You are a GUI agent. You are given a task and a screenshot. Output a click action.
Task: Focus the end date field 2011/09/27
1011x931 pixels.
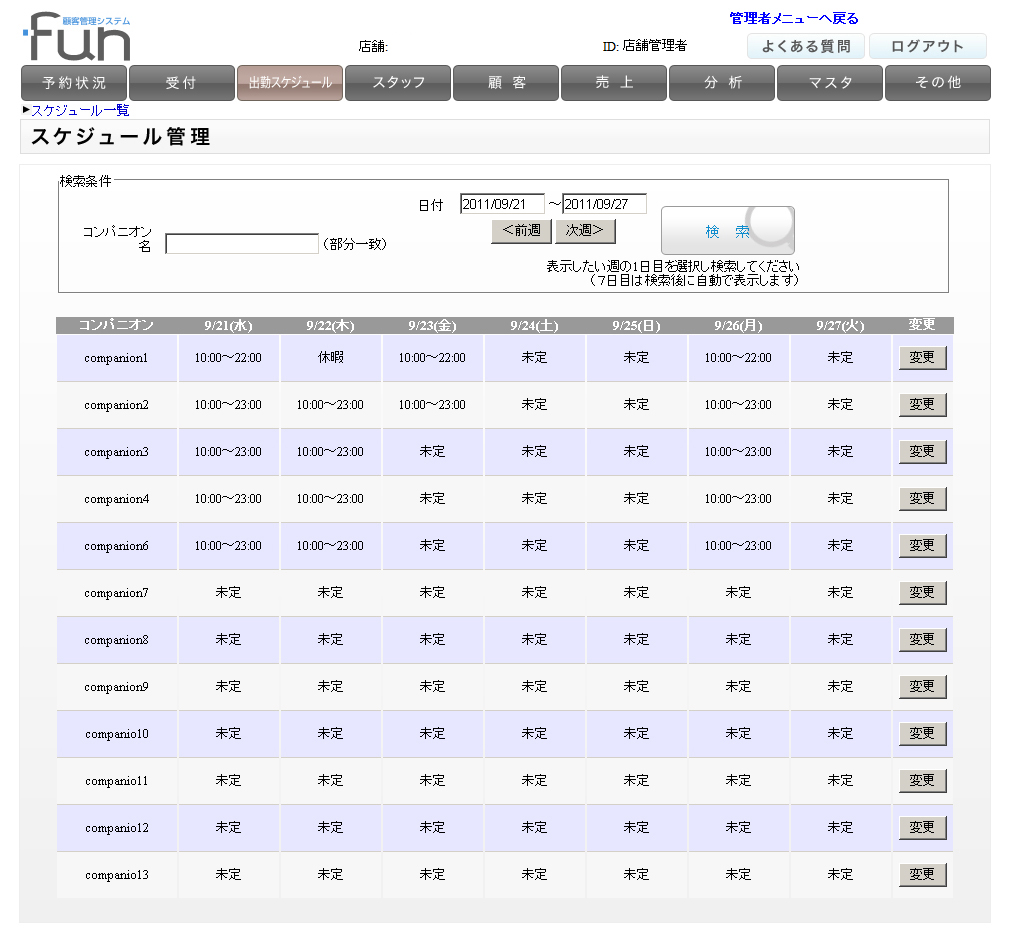click(x=604, y=204)
